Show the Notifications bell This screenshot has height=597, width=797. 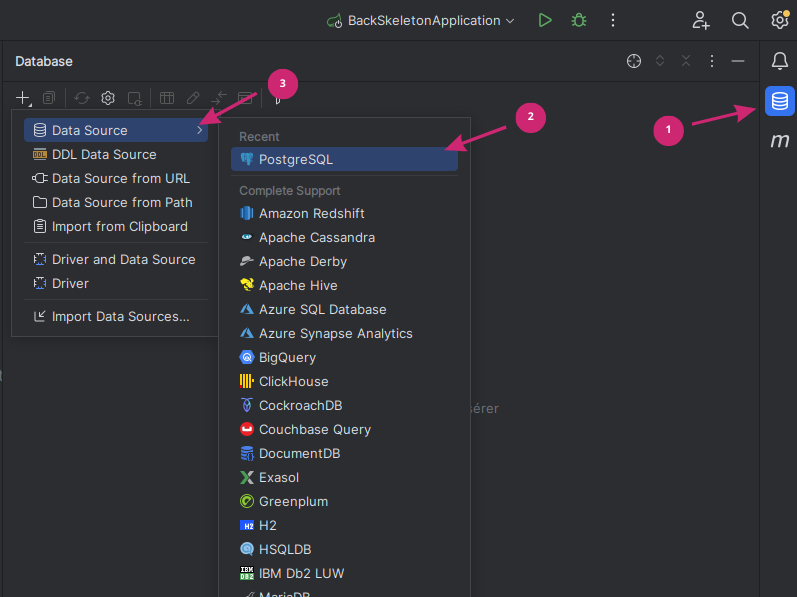pos(779,61)
